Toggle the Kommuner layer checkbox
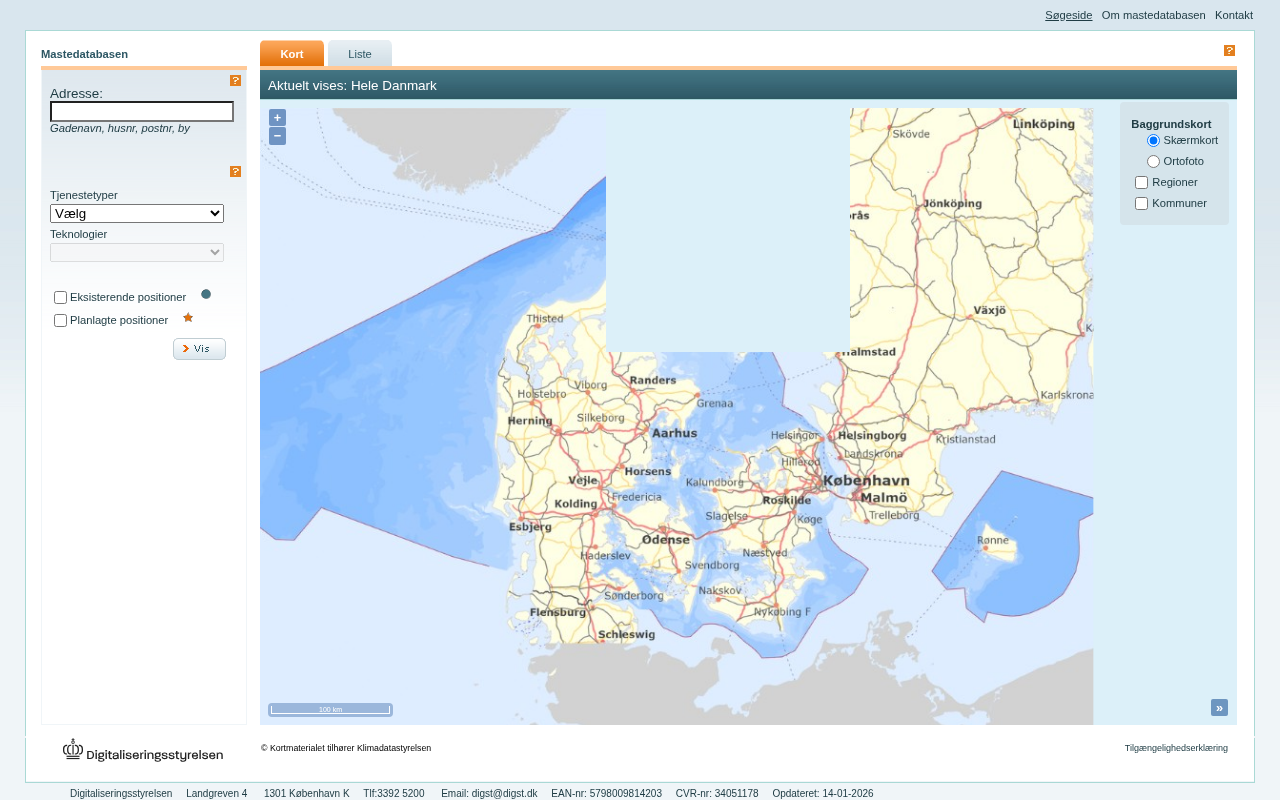 tap(1141, 204)
